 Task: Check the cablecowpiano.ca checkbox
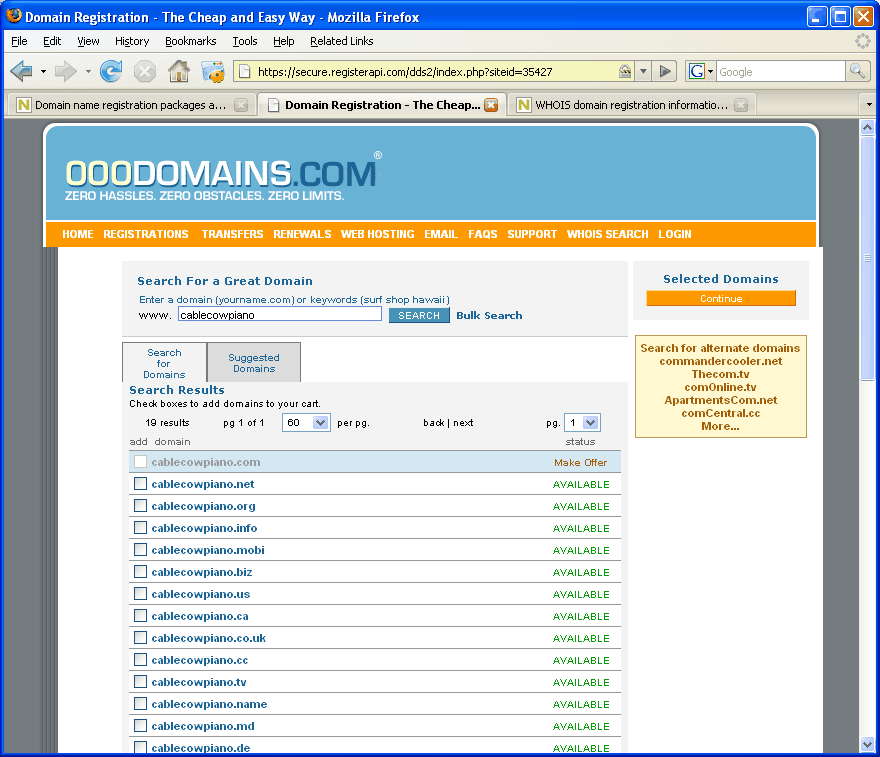coord(140,616)
